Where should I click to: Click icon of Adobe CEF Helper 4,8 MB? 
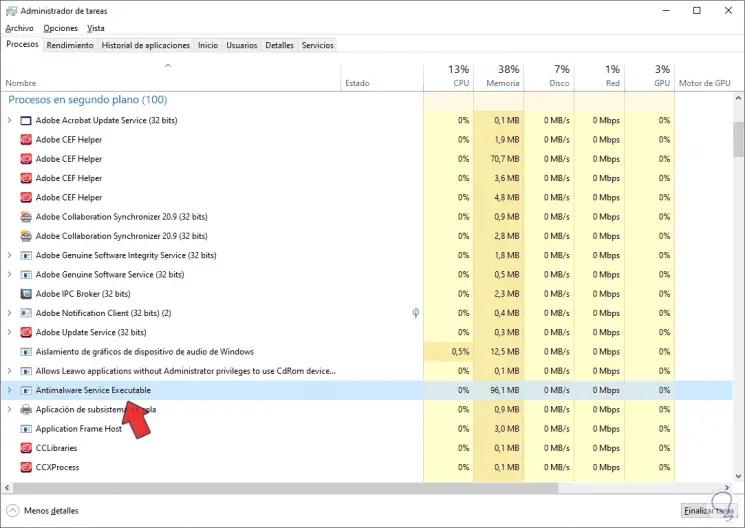pyautogui.click(x=26, y=198)
